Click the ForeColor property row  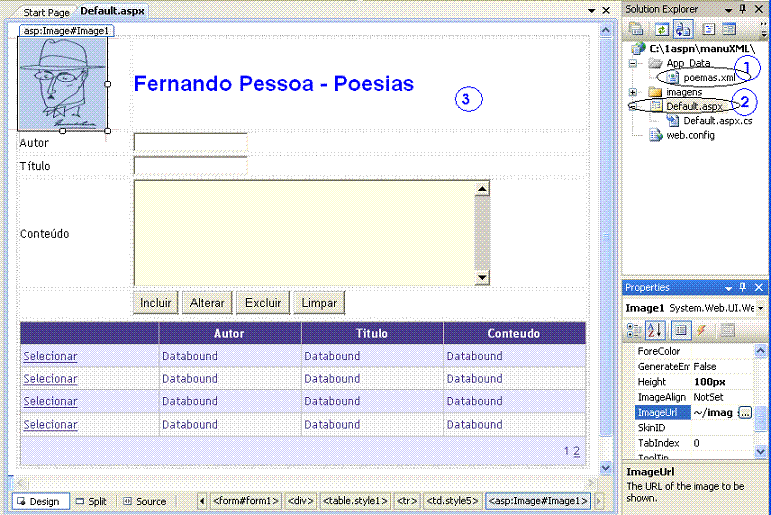point(693,351)
